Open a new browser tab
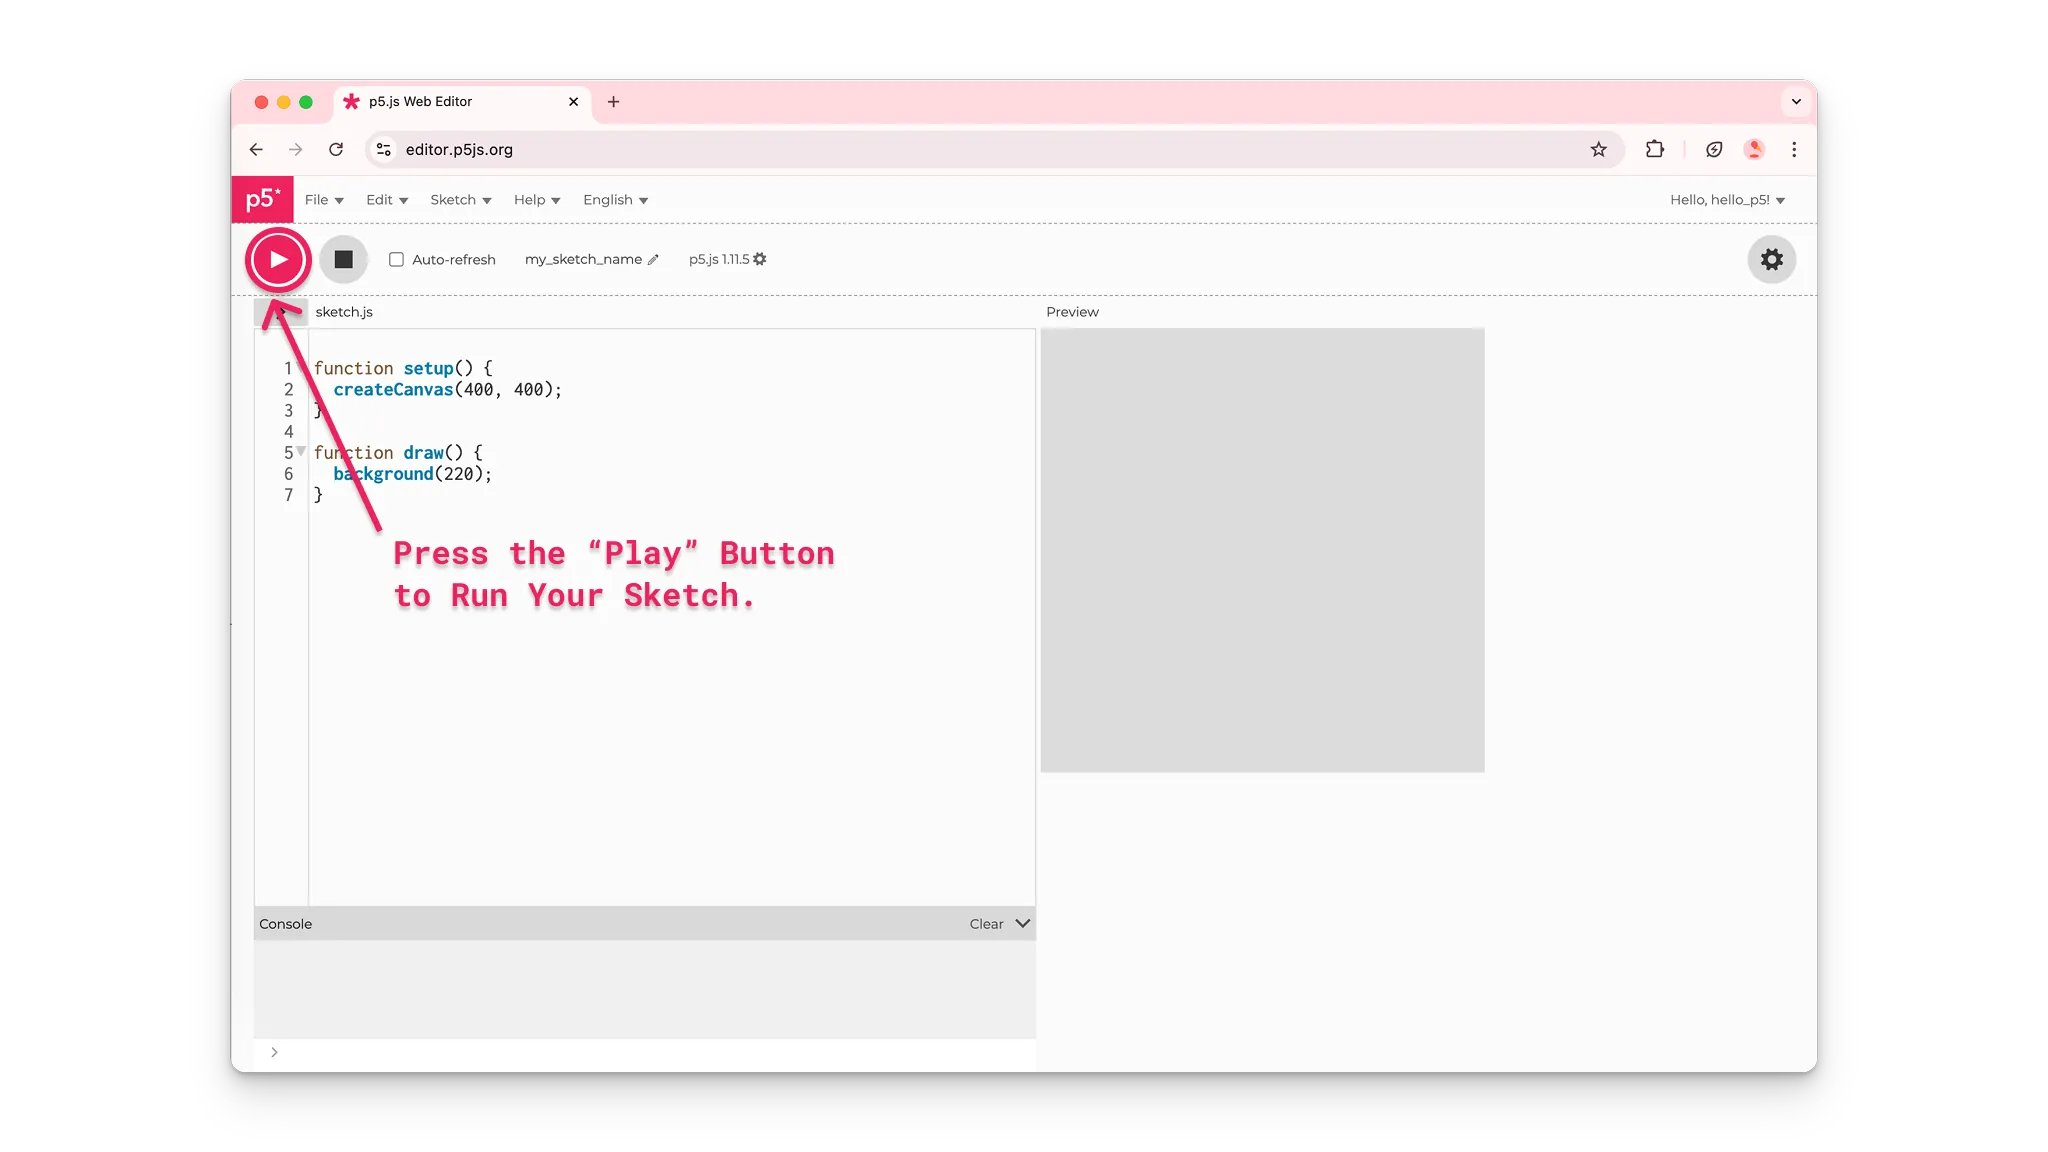 point(614,101)
